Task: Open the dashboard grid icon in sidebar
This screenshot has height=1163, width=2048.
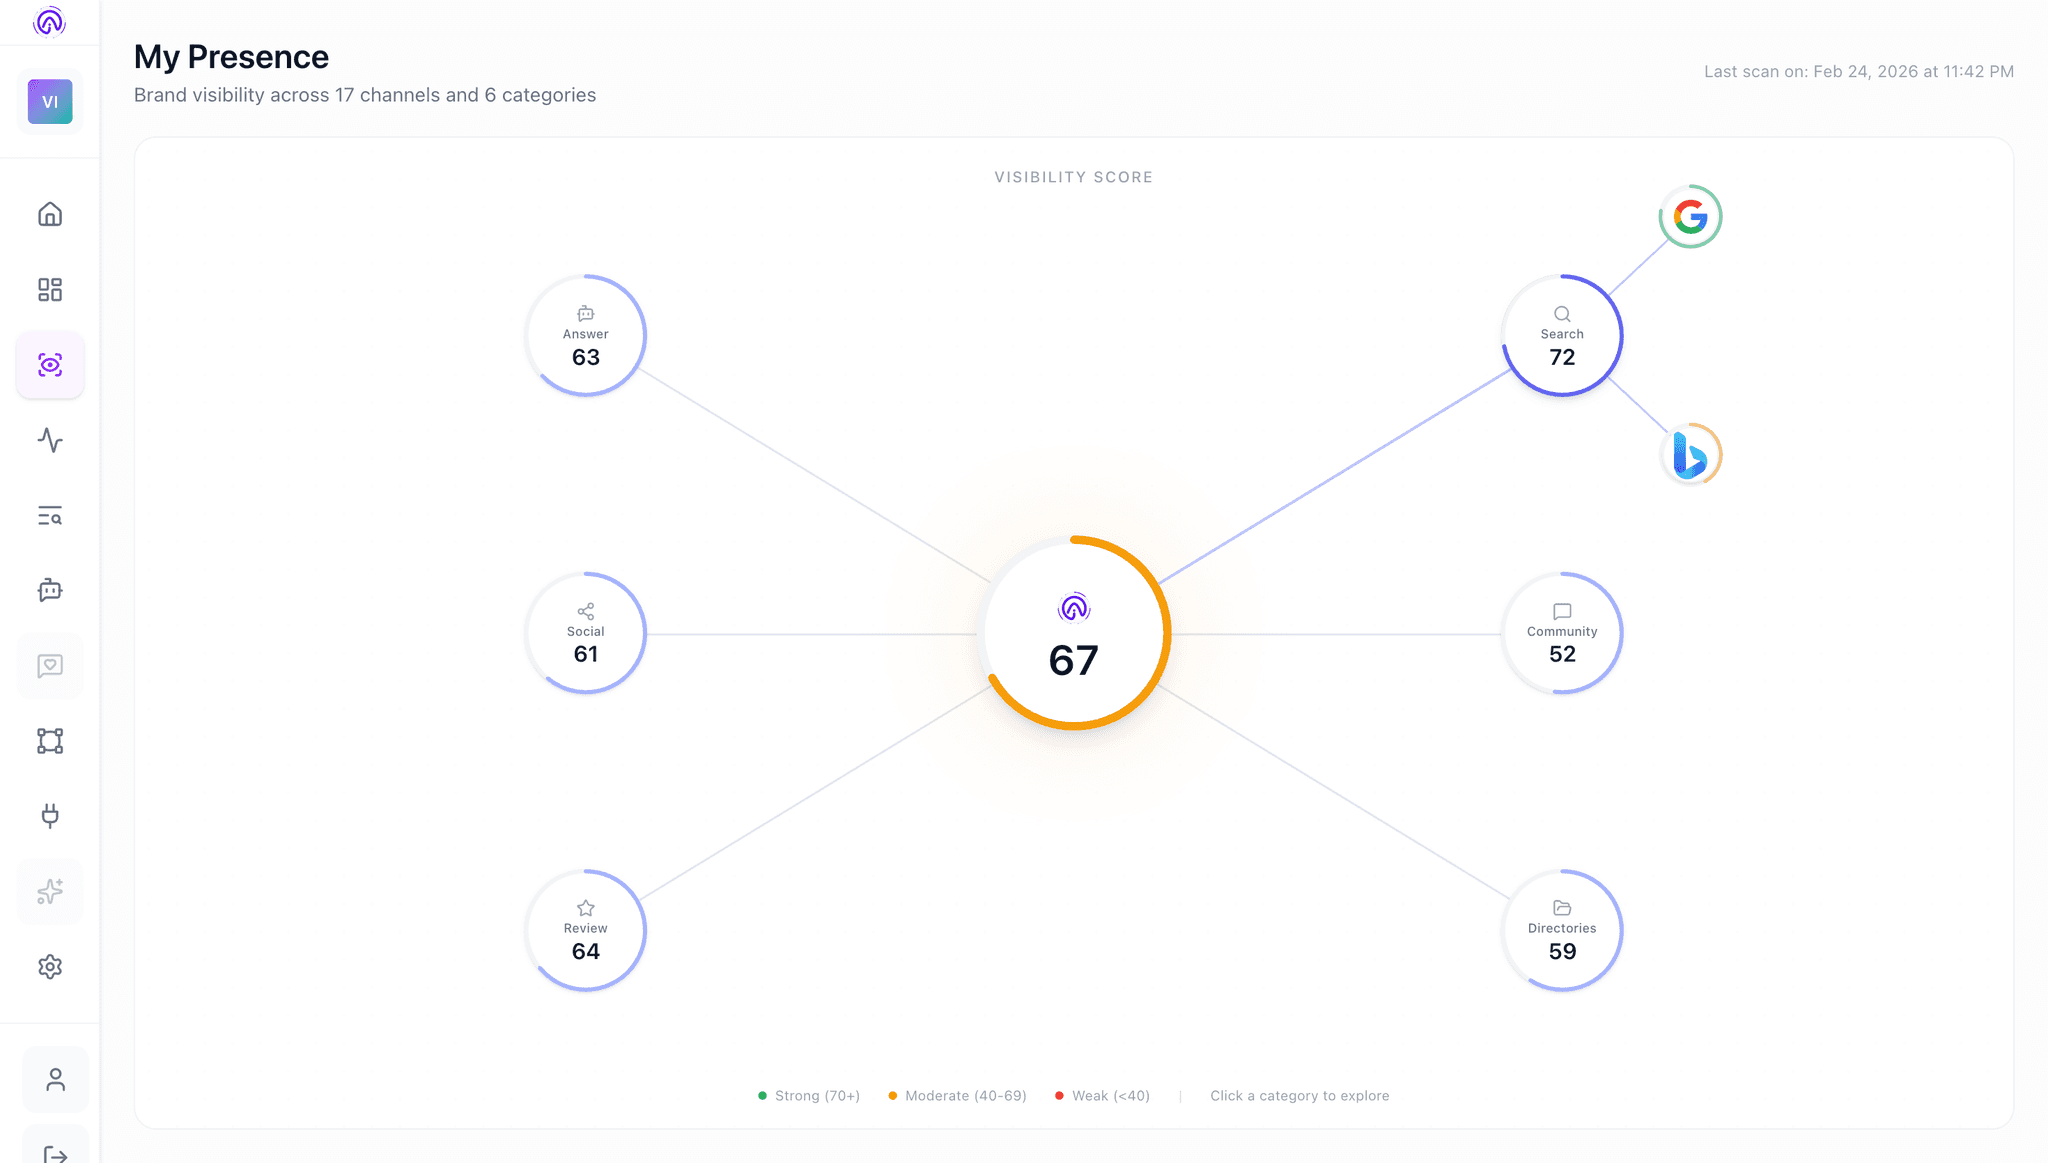Action: tap(50, 290)
